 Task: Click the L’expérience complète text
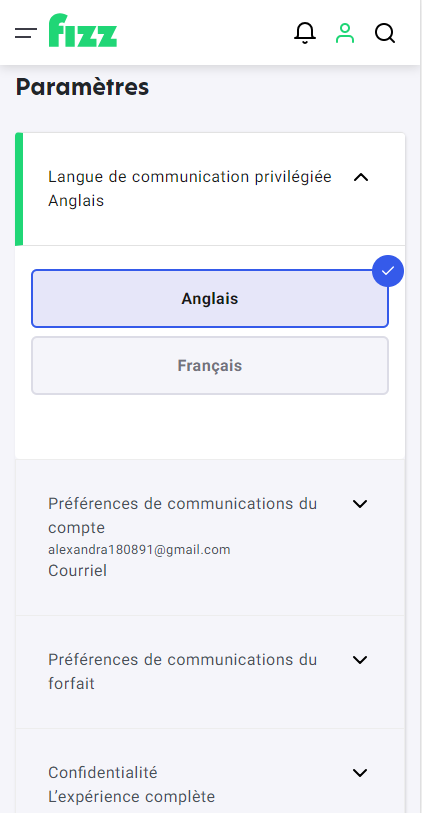132,796
